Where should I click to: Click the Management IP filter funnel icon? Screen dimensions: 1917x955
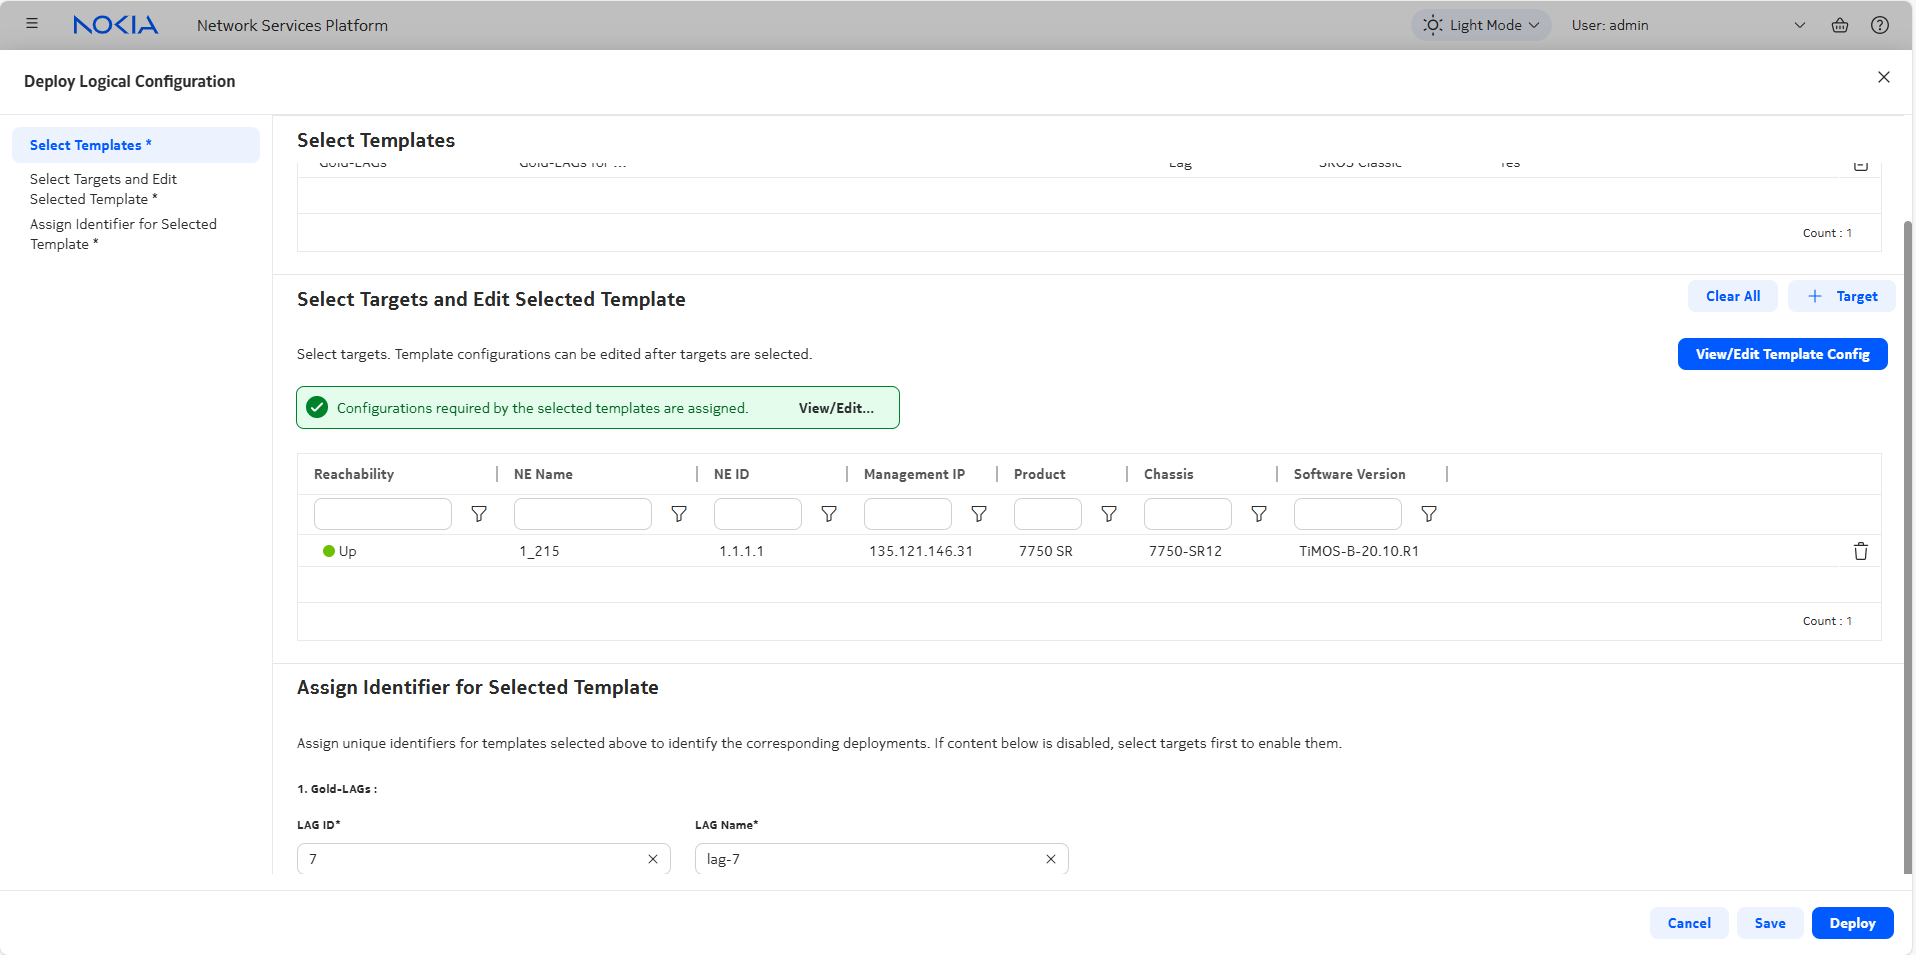coord(979,514)
